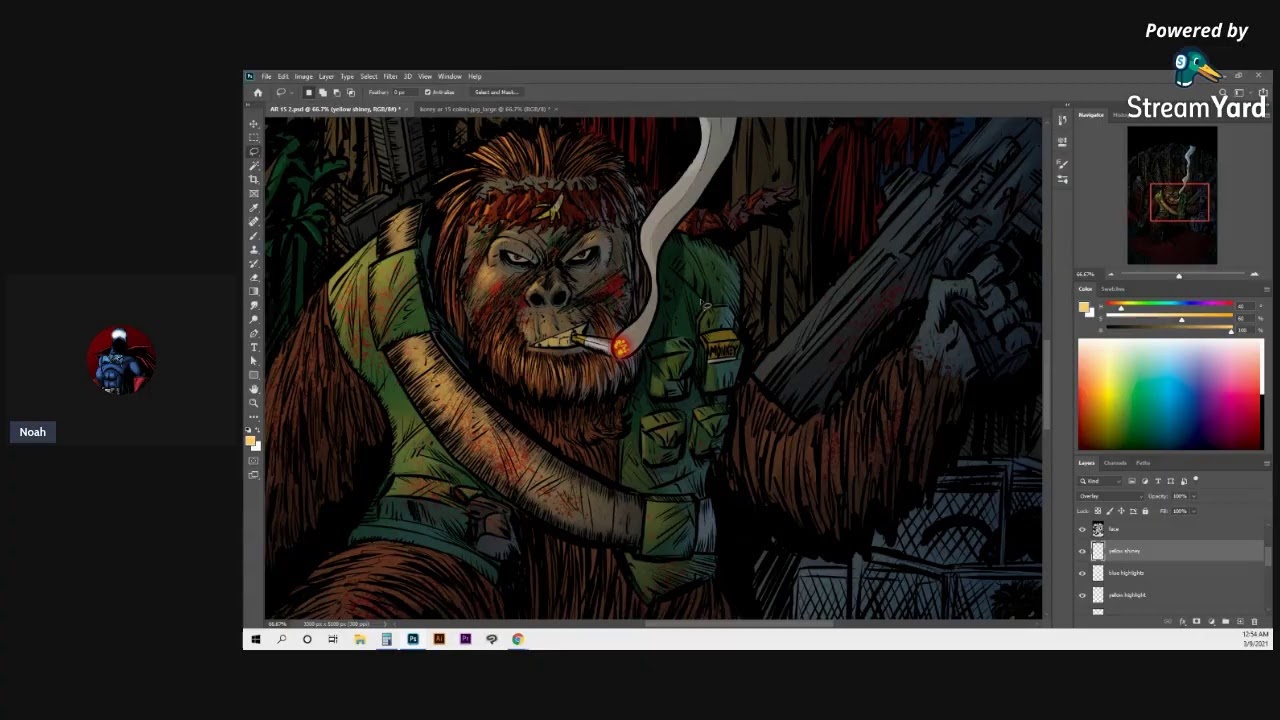The image size is (1280, 720).
Task: Select the Zoom tool in the toolbar
Action: [254, 403]
